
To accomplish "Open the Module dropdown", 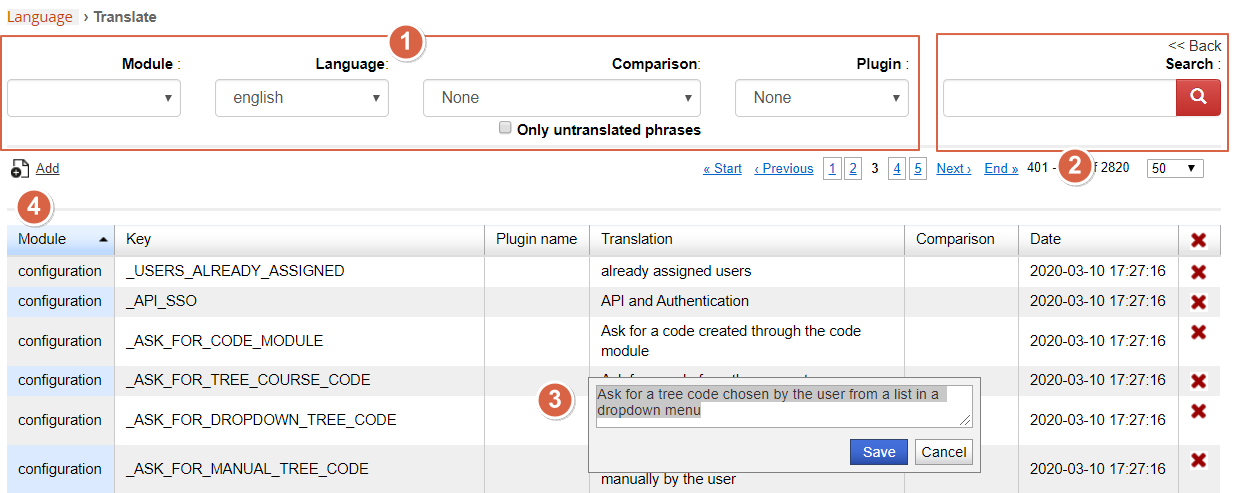I will click(x=94, y=98).
